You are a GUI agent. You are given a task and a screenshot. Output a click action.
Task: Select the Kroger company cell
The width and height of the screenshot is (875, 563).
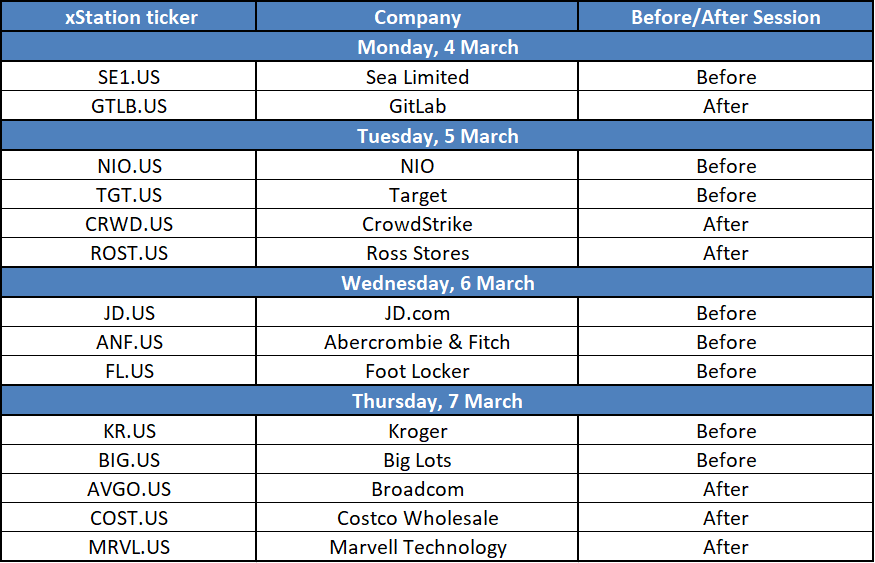pyautogui.click(x=417, y=430)
